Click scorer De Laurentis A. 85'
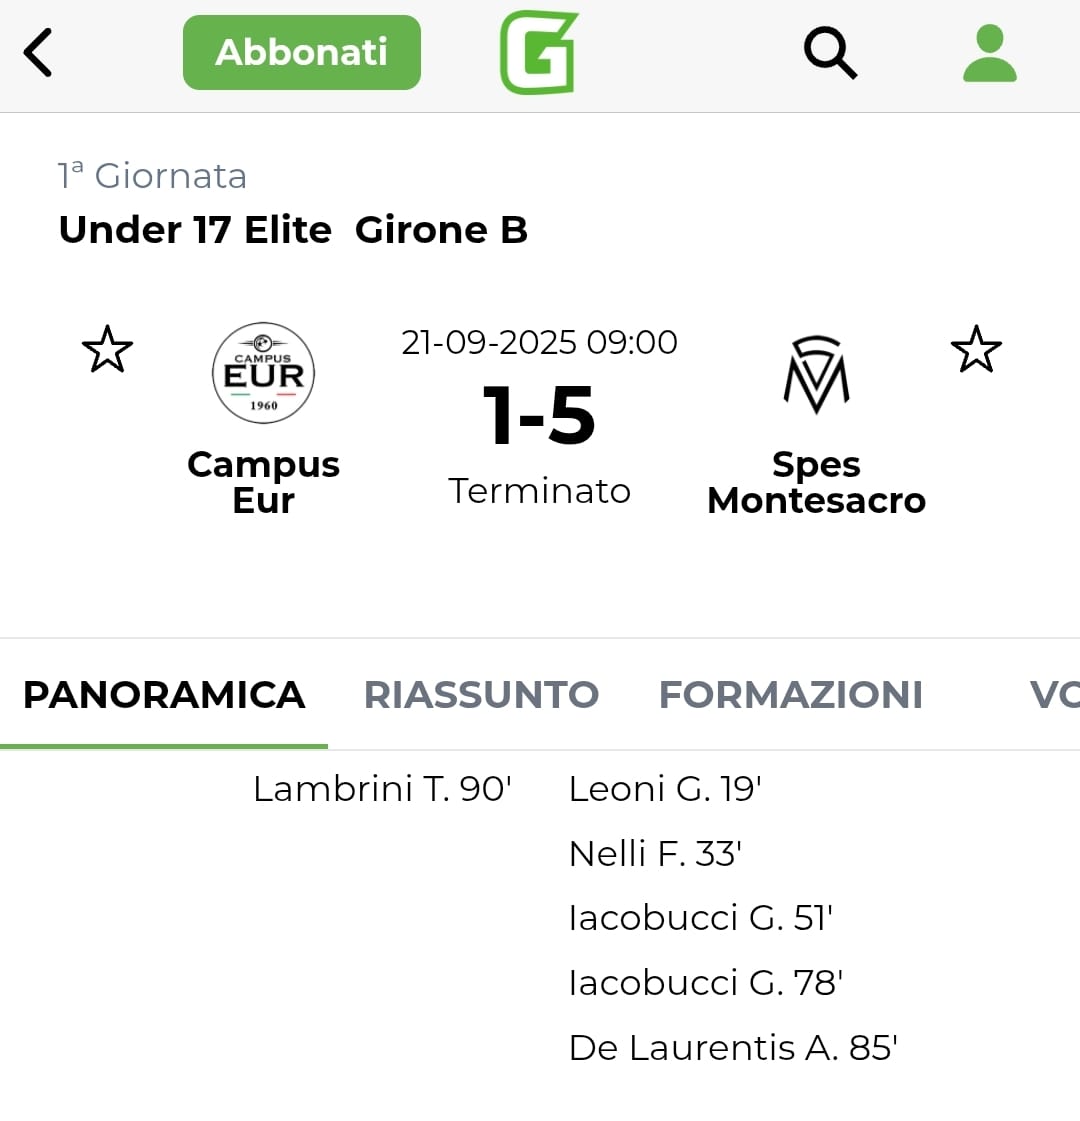Image resolution: width=1080 pixels, height=1121 pixels. coord(733,1048)
